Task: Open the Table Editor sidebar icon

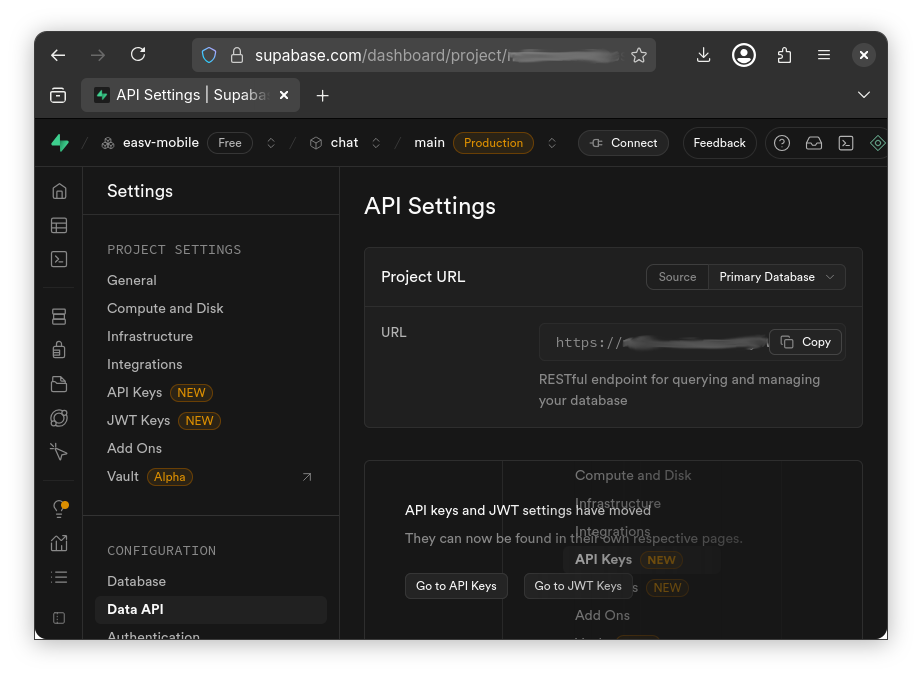Action: (59, 225)
